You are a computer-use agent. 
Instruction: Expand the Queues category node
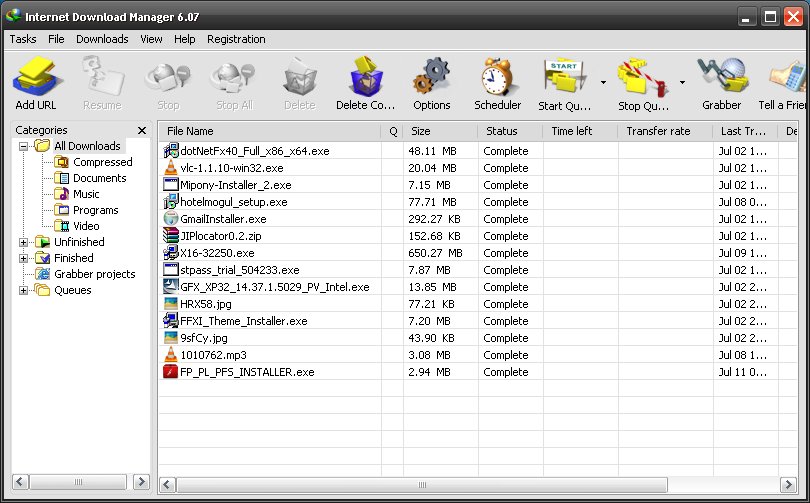click(x=23, y=290)
